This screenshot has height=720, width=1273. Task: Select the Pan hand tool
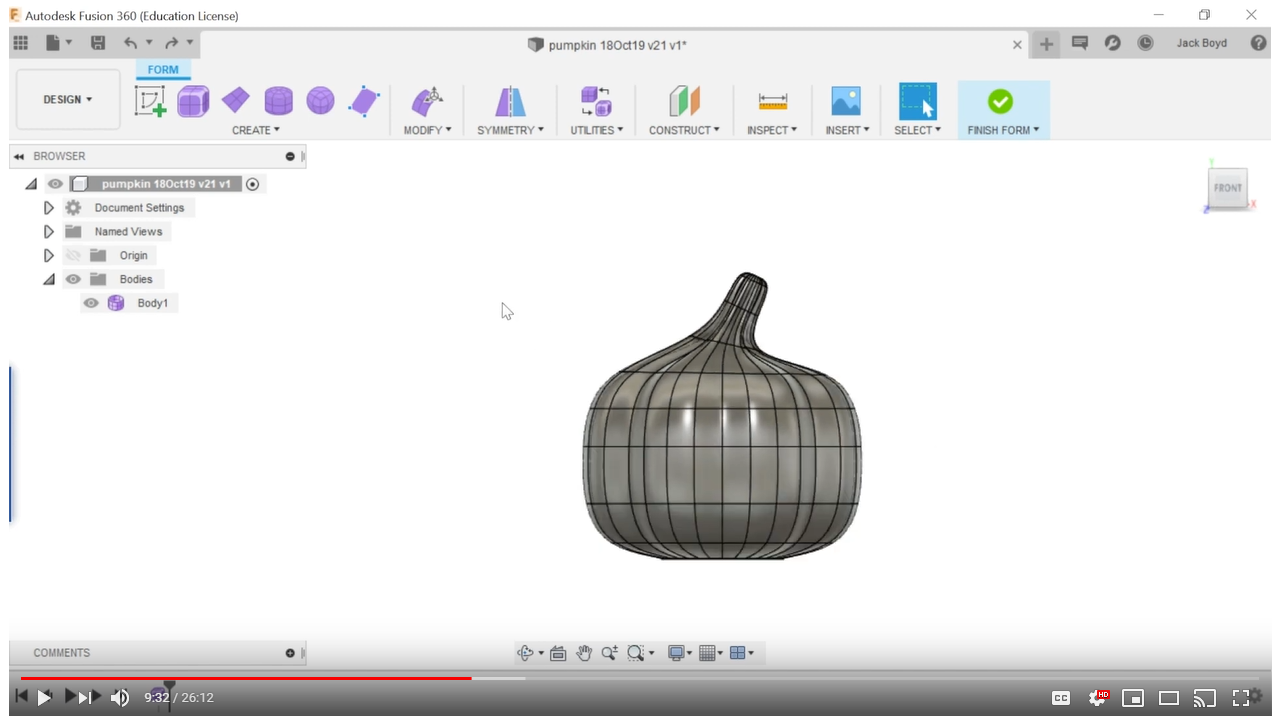pos(584,653)
